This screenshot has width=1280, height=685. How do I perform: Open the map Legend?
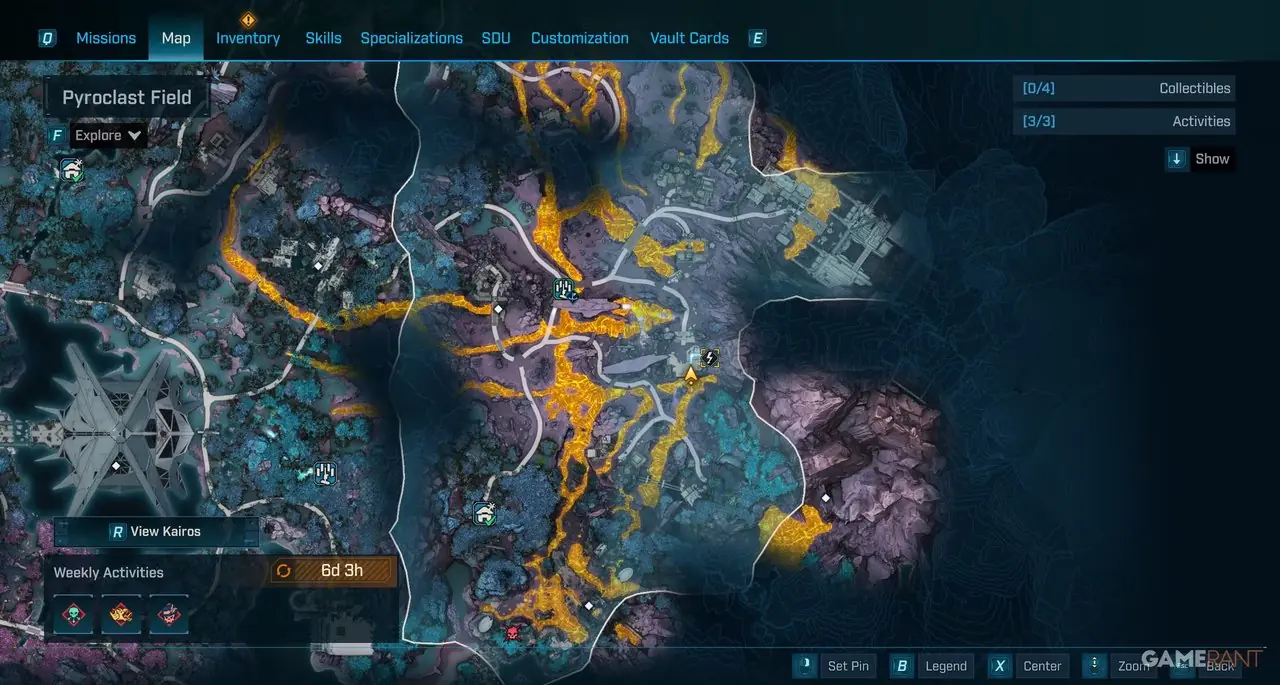[x=945, y=666]
